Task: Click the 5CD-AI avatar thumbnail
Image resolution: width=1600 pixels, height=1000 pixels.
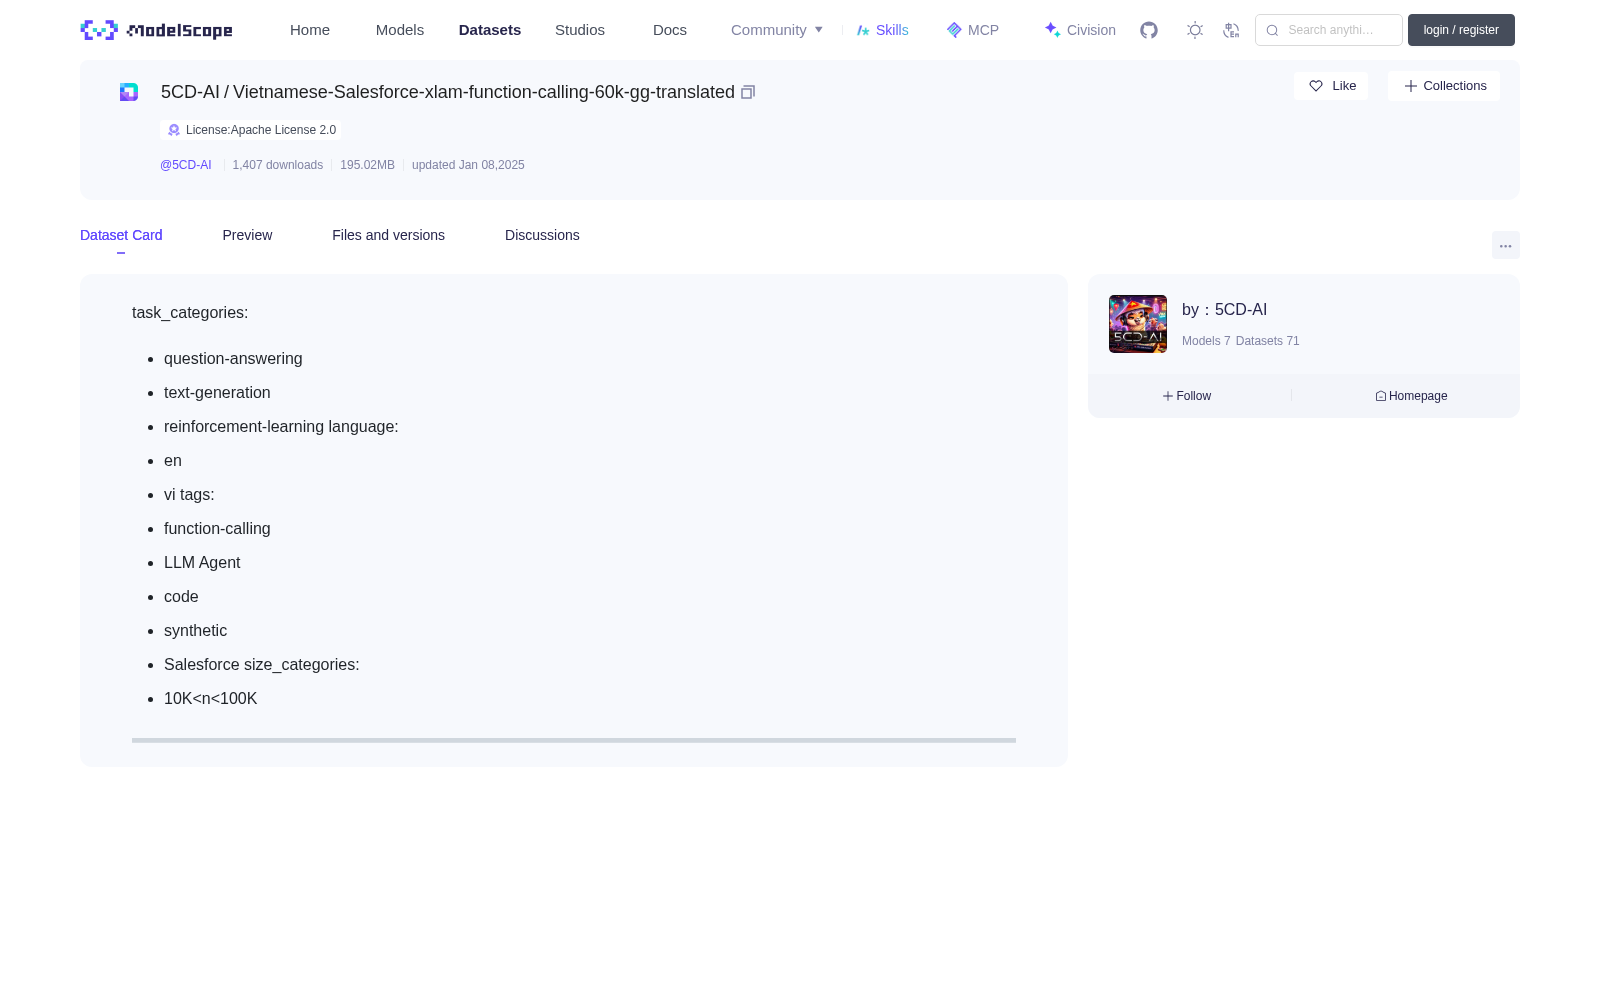Action: click(1138, 324)
